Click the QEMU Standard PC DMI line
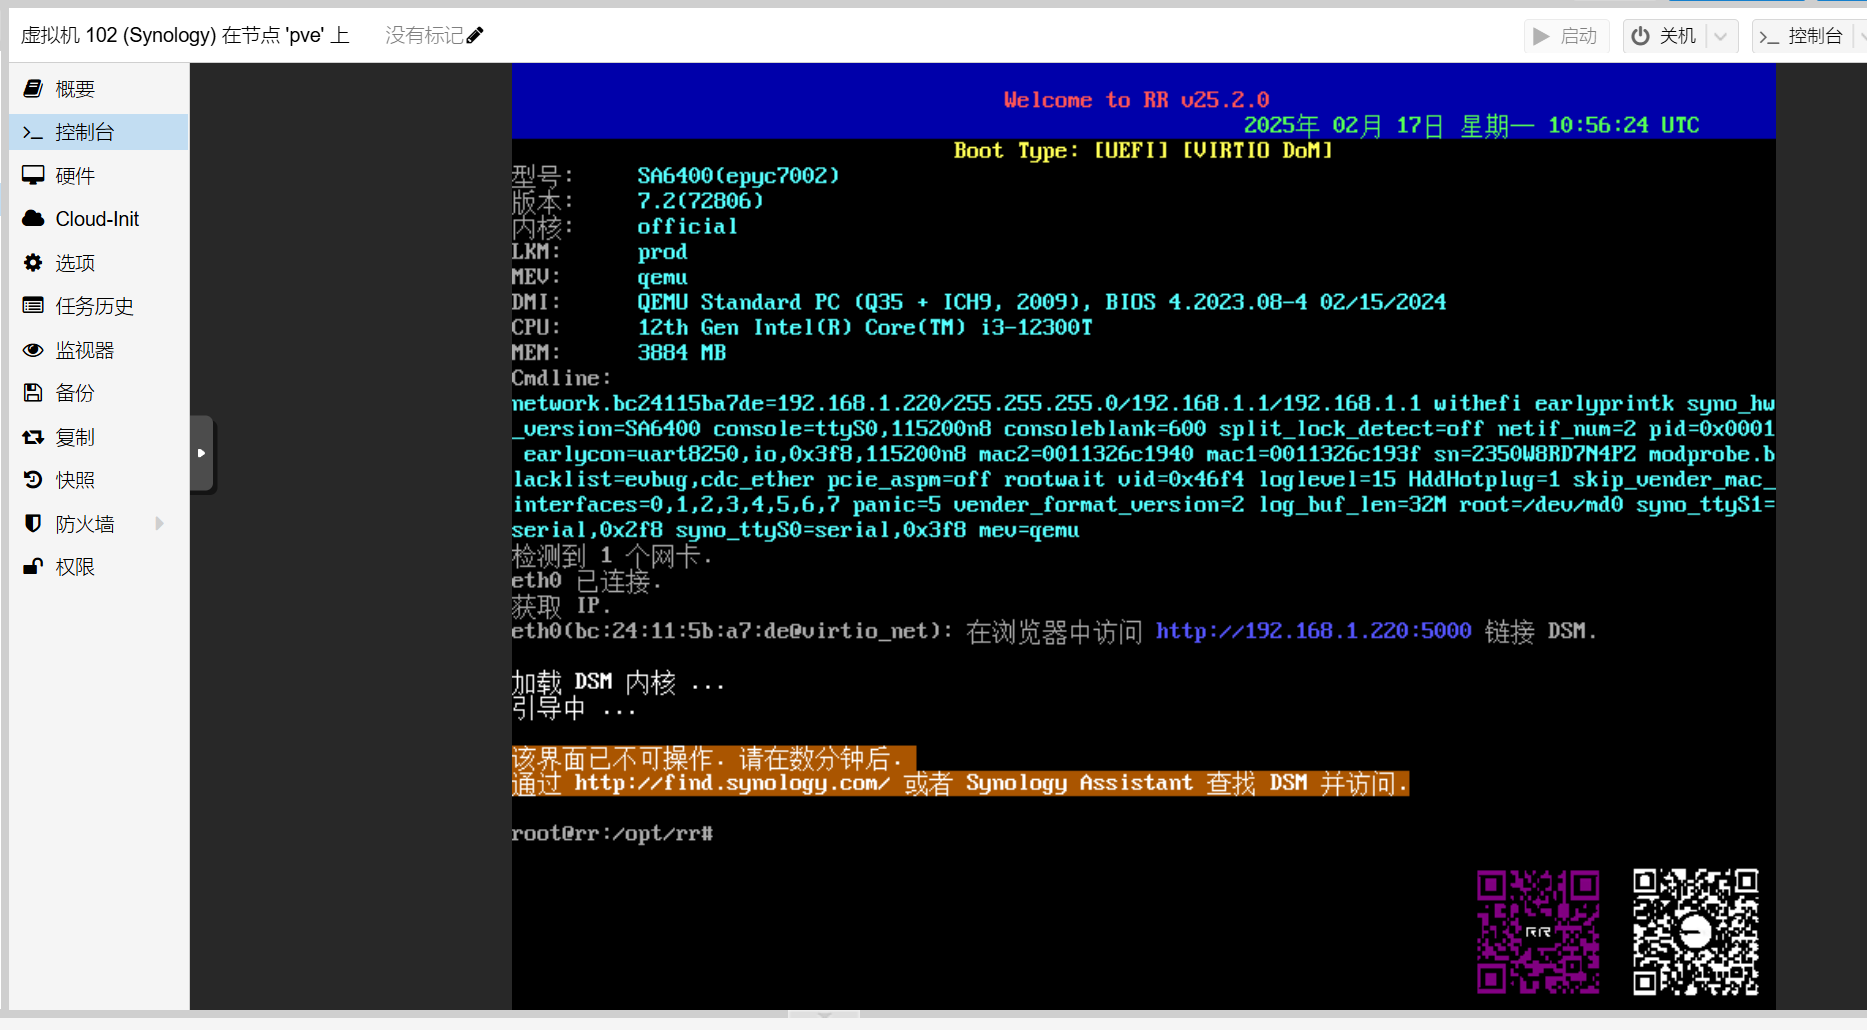Image resolution: width=1867 pixels, height=1030 pixels. click(x=1041, y=302)
